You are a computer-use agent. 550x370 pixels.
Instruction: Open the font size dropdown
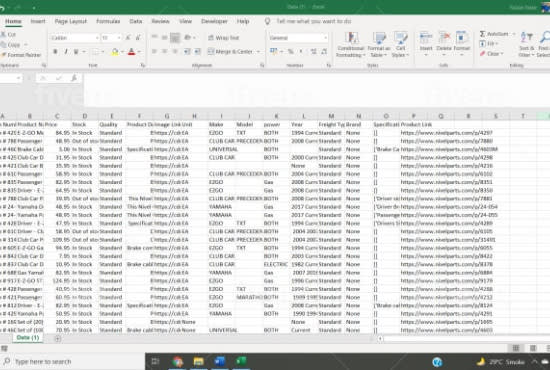tap(119, 38)
